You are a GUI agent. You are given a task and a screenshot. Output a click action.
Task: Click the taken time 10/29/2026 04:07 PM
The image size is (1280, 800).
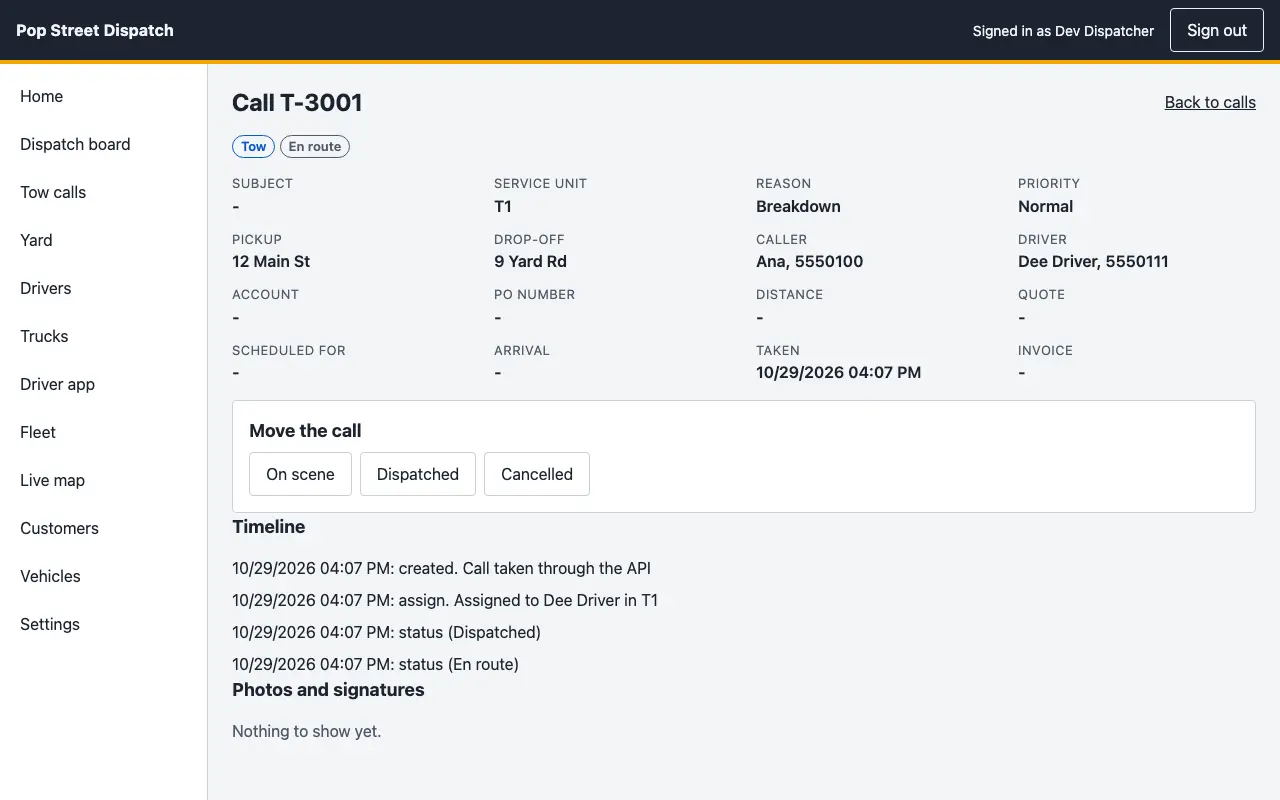tap(838, 372)
